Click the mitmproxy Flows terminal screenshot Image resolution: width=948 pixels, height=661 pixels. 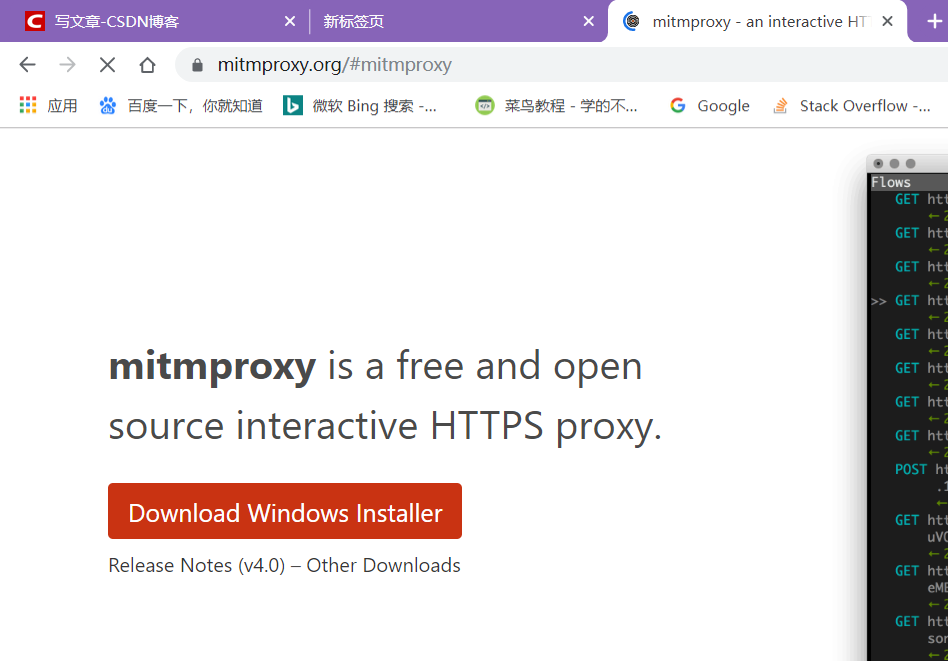tap(905, 400)
